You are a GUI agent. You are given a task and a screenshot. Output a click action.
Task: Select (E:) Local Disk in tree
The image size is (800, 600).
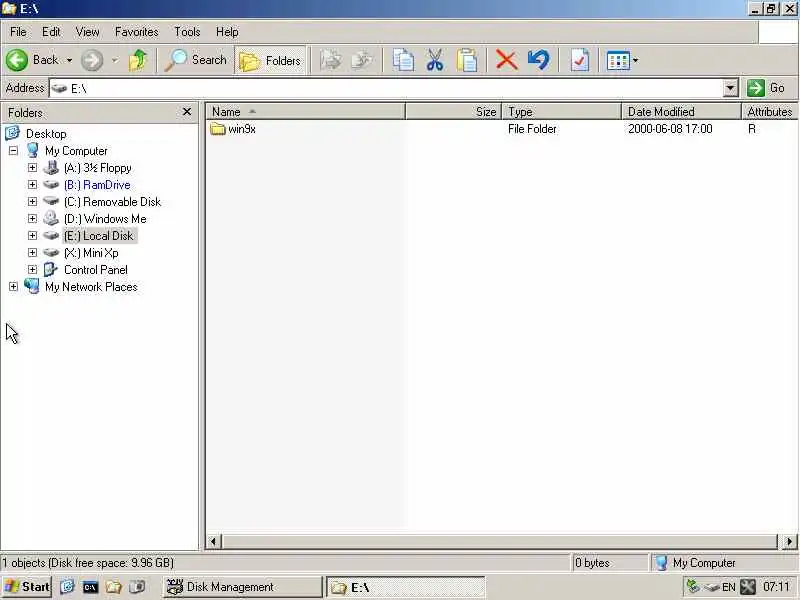click(x=98, y=236)
